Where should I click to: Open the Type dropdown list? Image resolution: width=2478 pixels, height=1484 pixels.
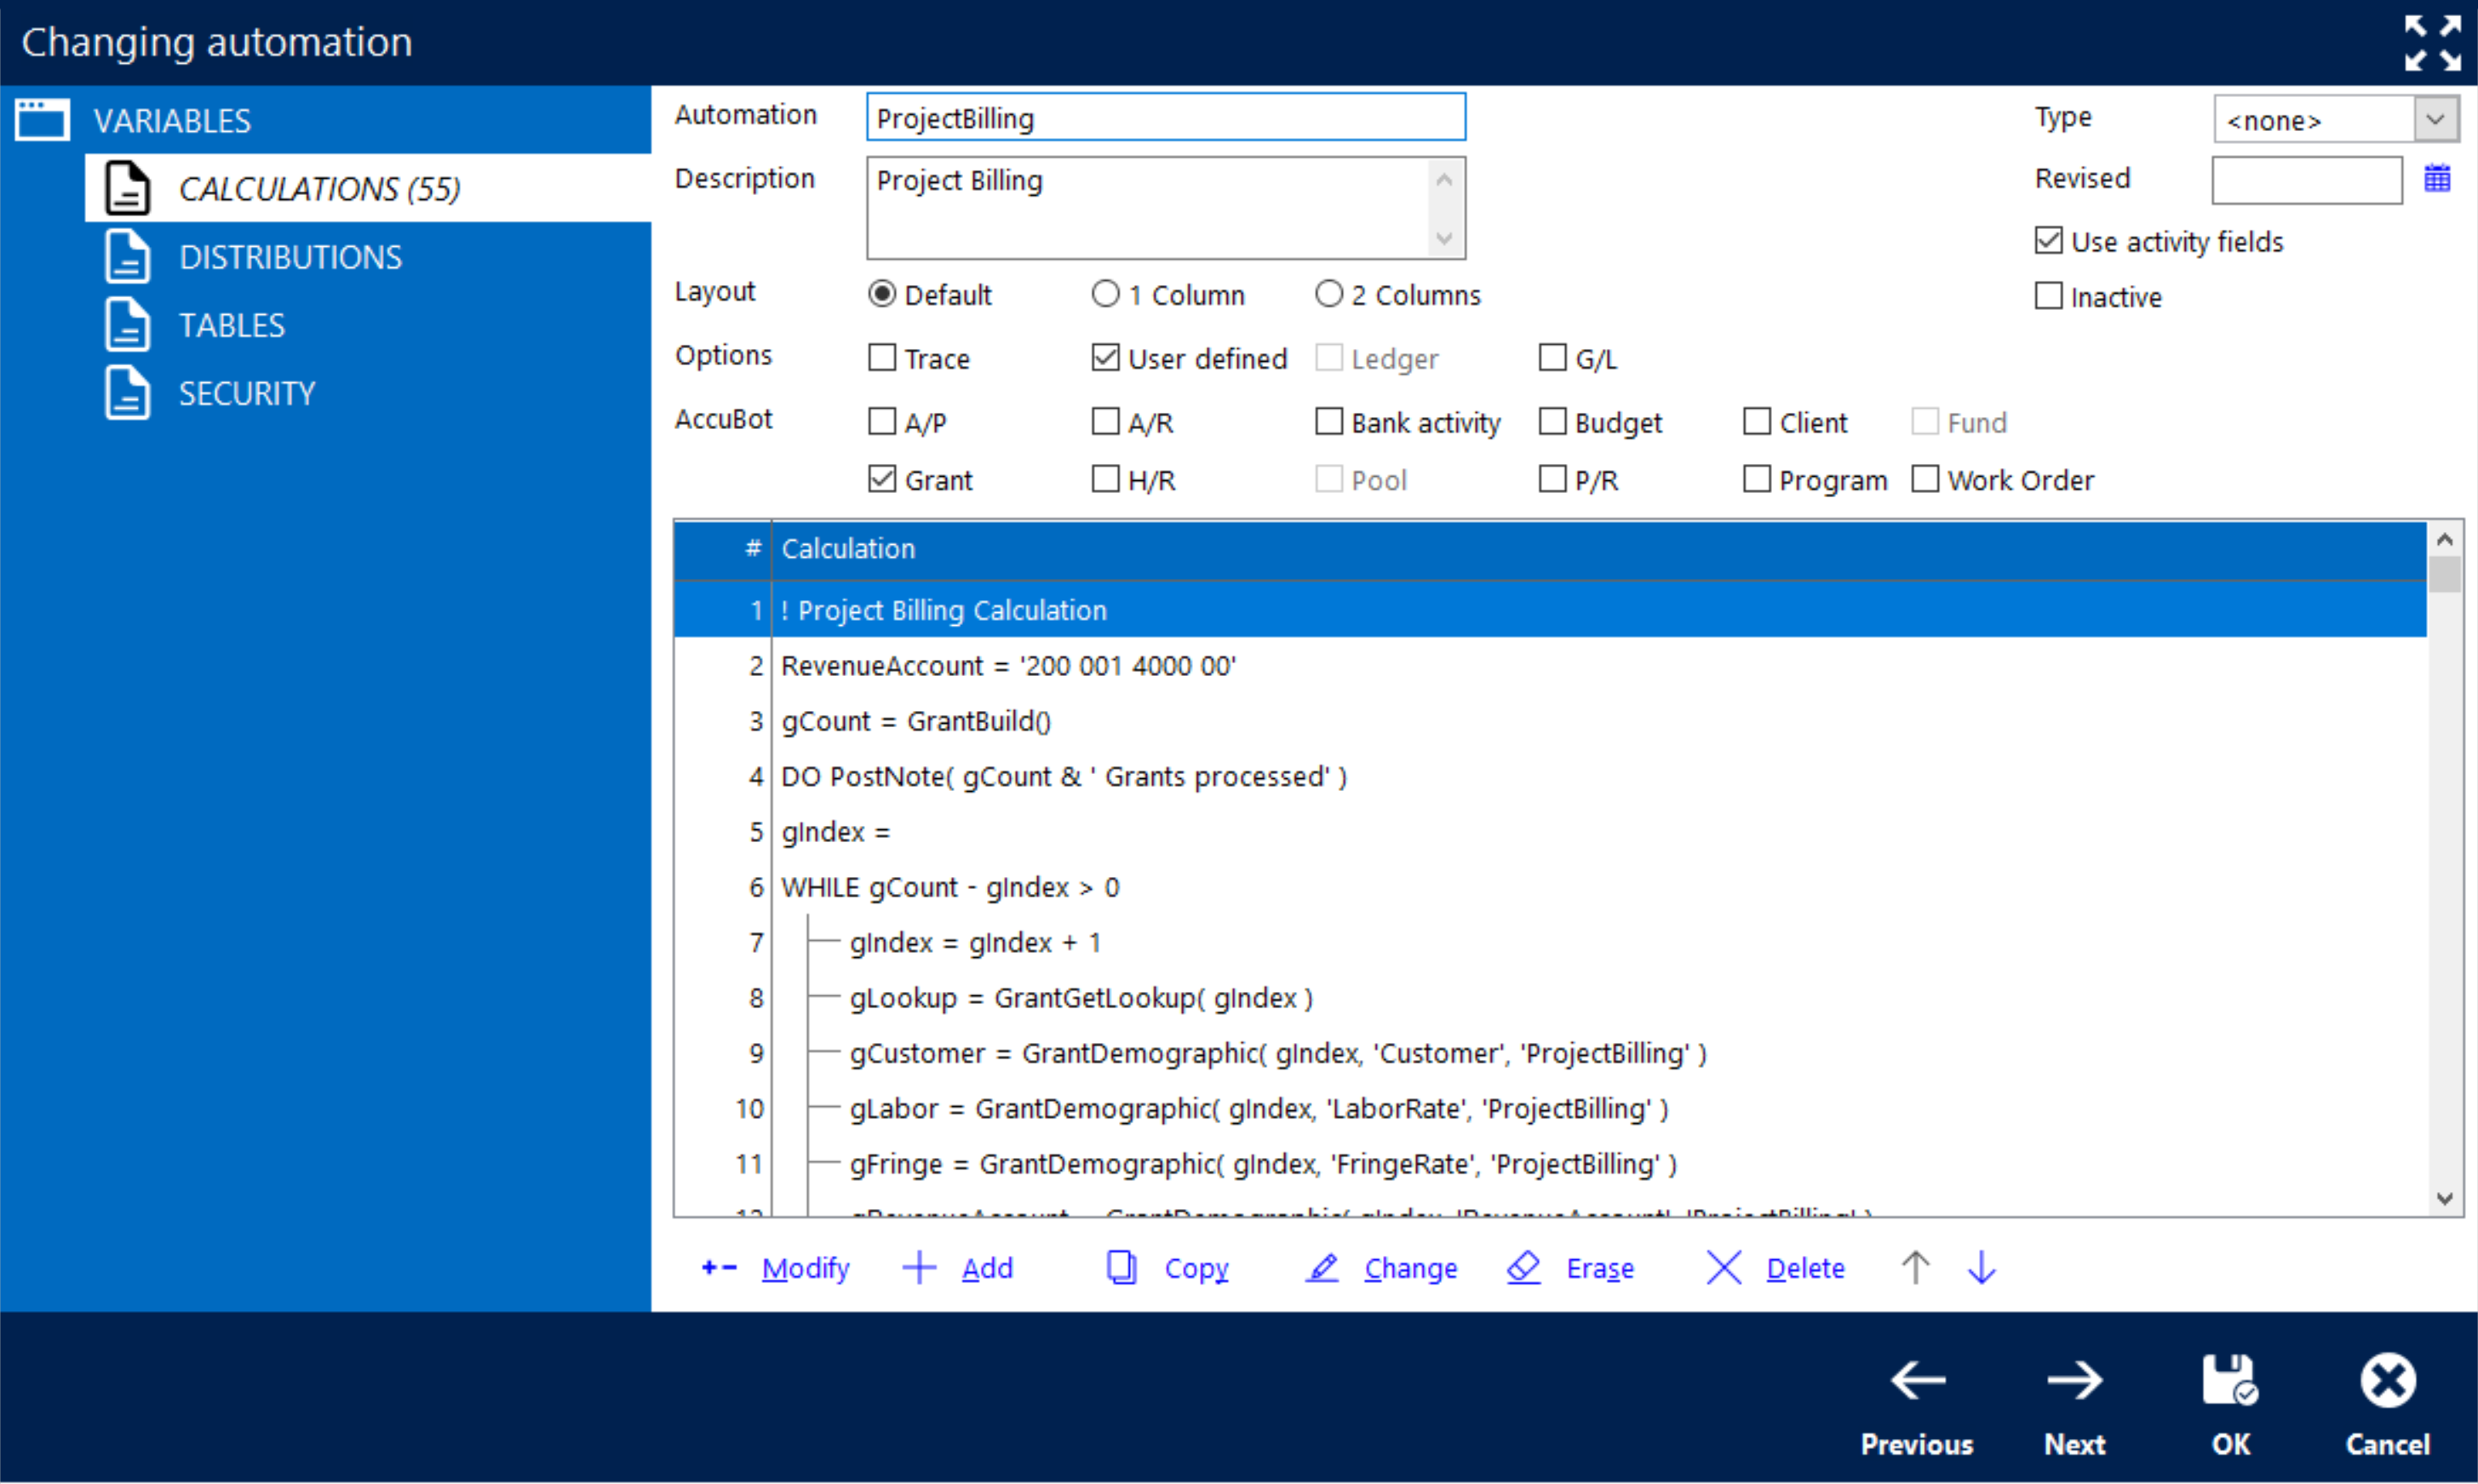(x=2435, y=120)
